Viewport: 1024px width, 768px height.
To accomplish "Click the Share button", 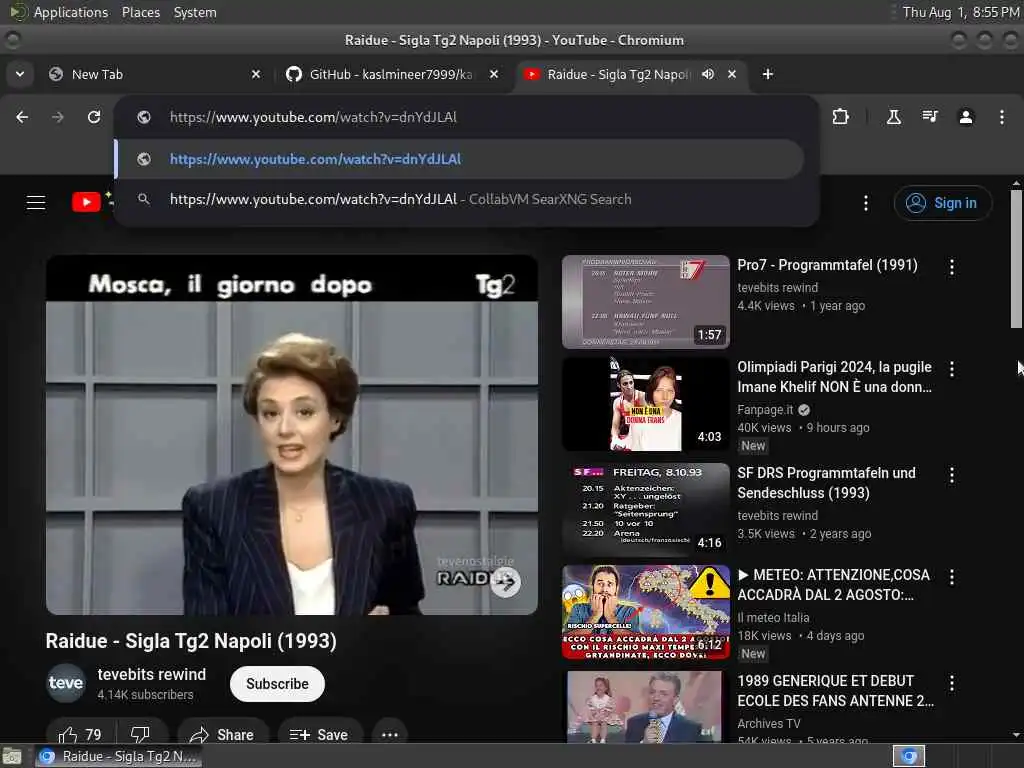I will (223, 735).
